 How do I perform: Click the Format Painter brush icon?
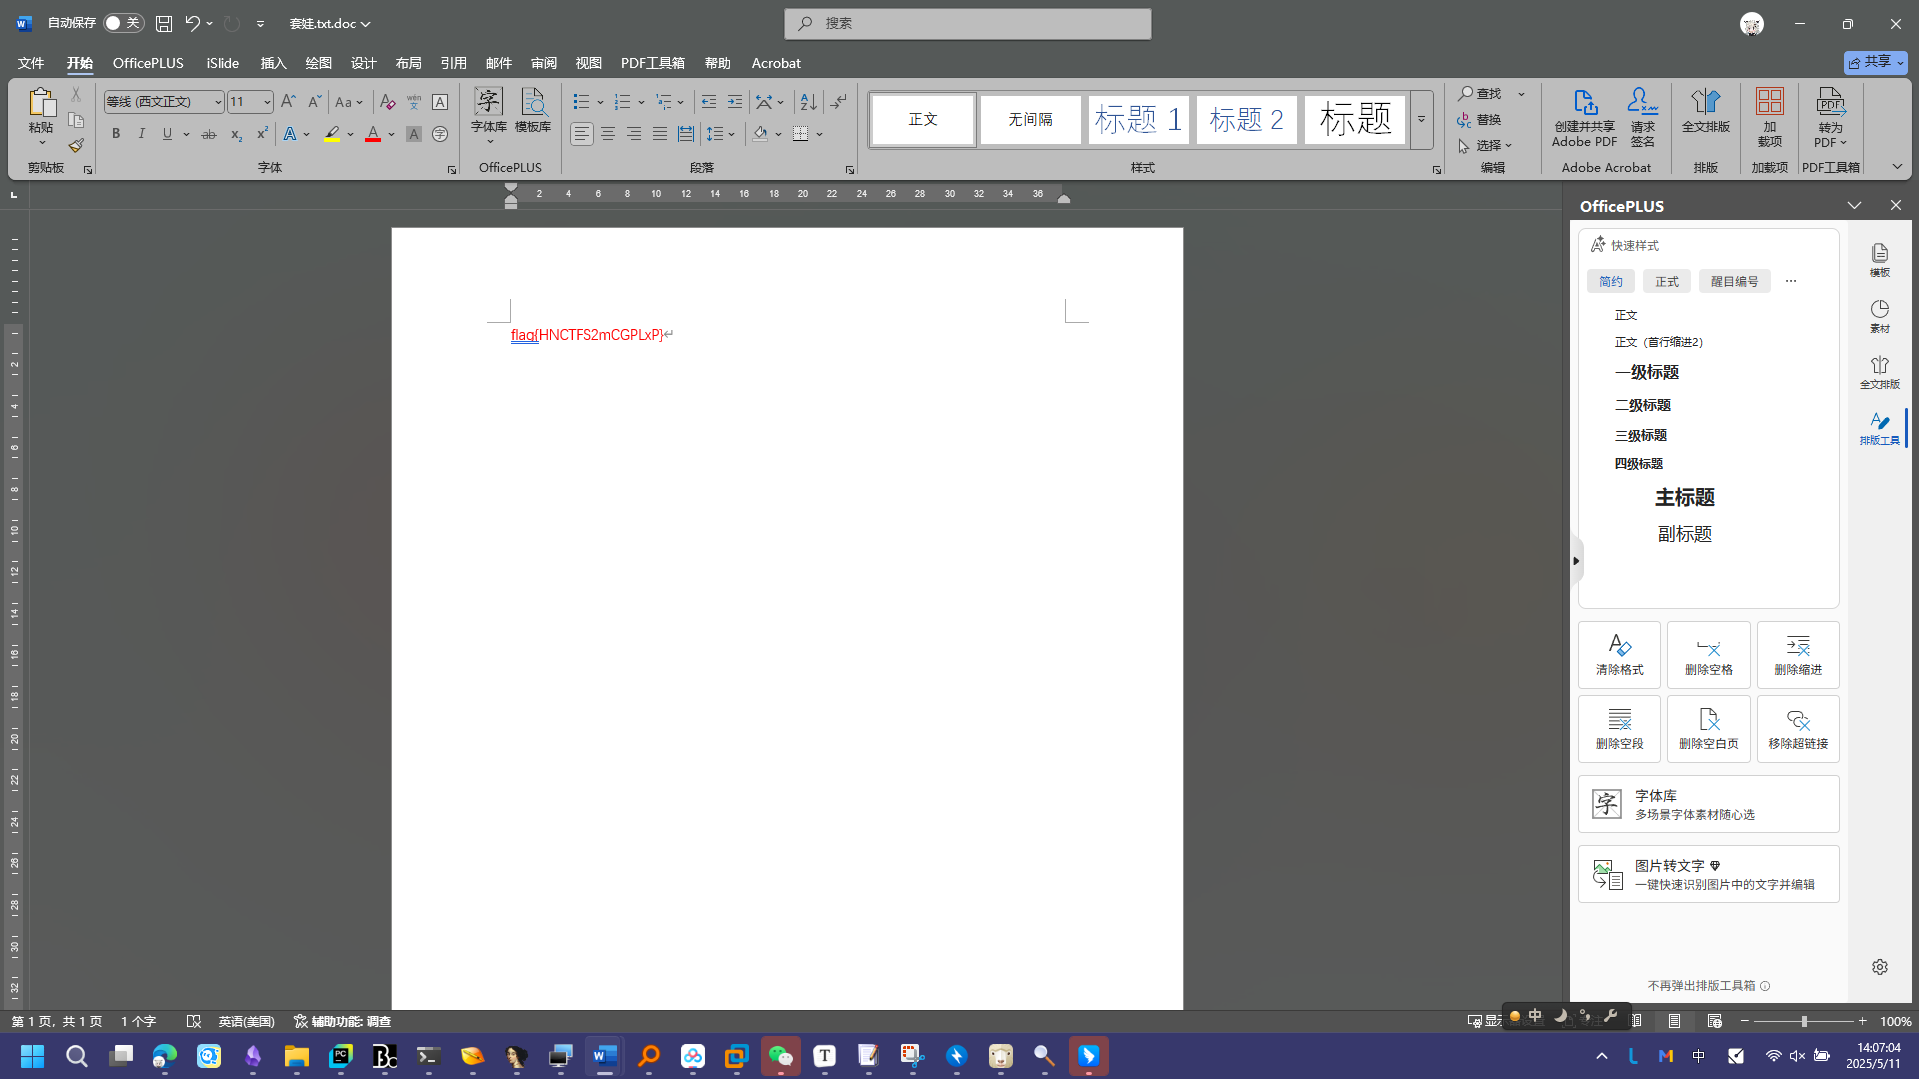pos(76,146)
